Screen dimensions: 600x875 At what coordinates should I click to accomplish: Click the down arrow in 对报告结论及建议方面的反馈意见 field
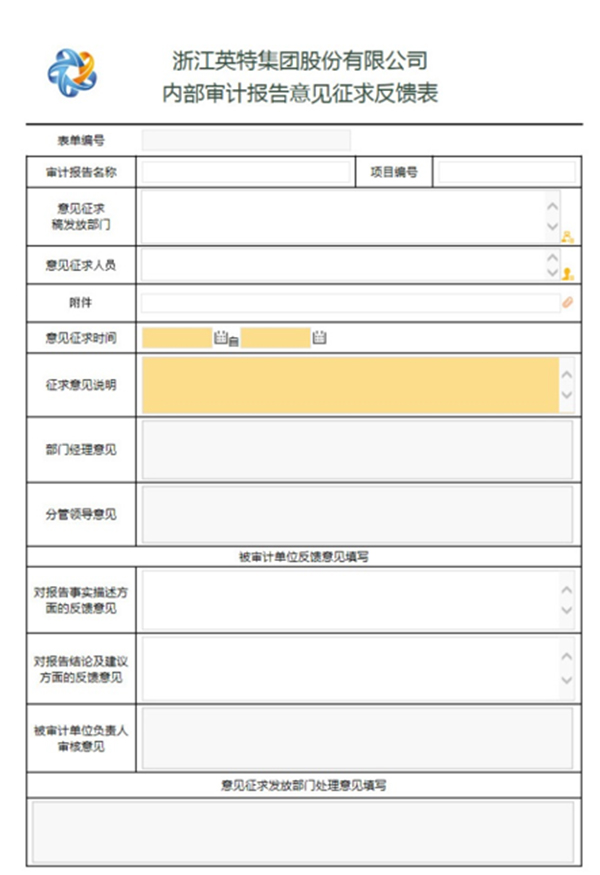coord(567,680)
